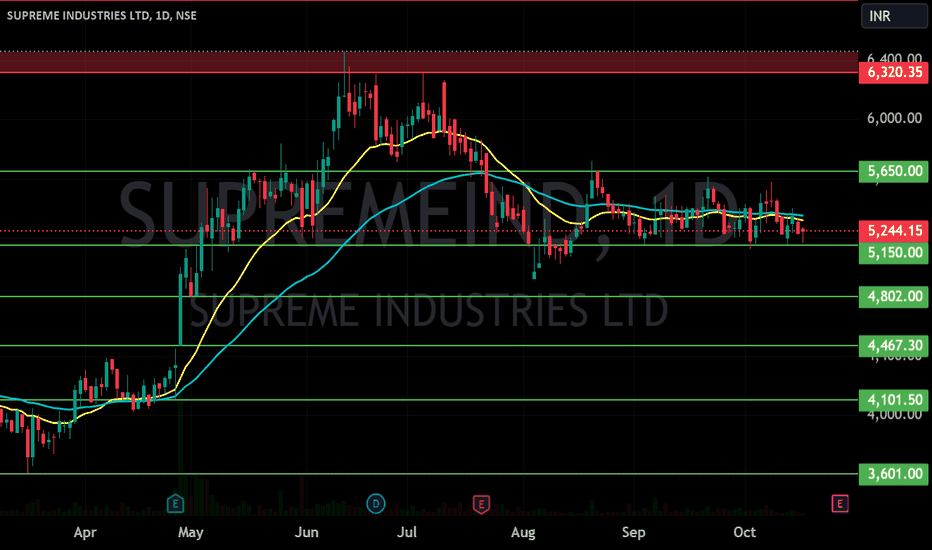Open the INR currency selector

[x=894, y=16]
